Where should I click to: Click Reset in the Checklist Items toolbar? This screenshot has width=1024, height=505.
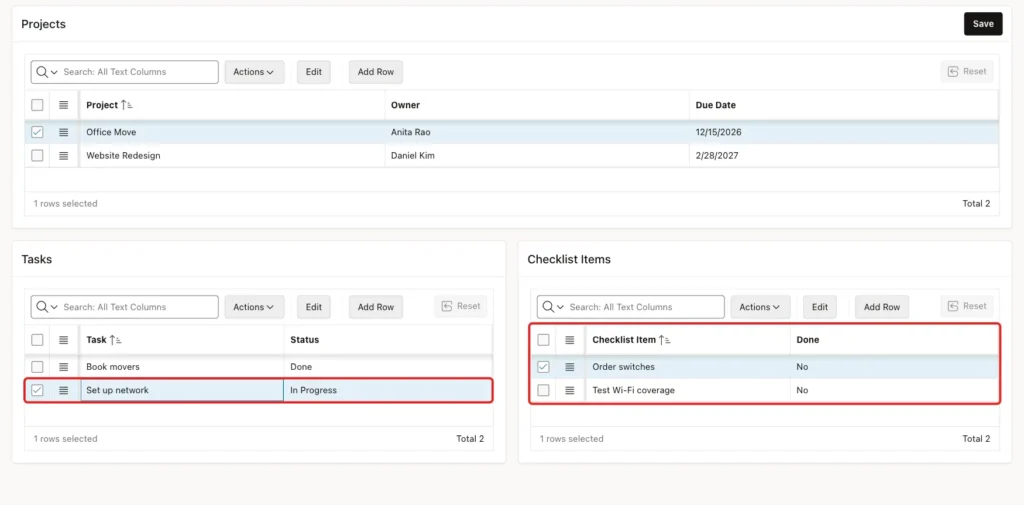point(967,306)
